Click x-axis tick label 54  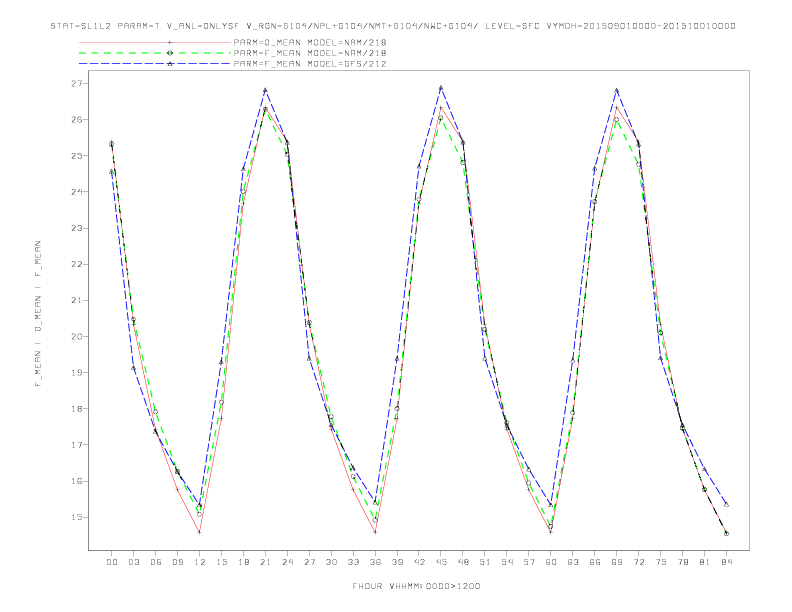click(507, 562)
